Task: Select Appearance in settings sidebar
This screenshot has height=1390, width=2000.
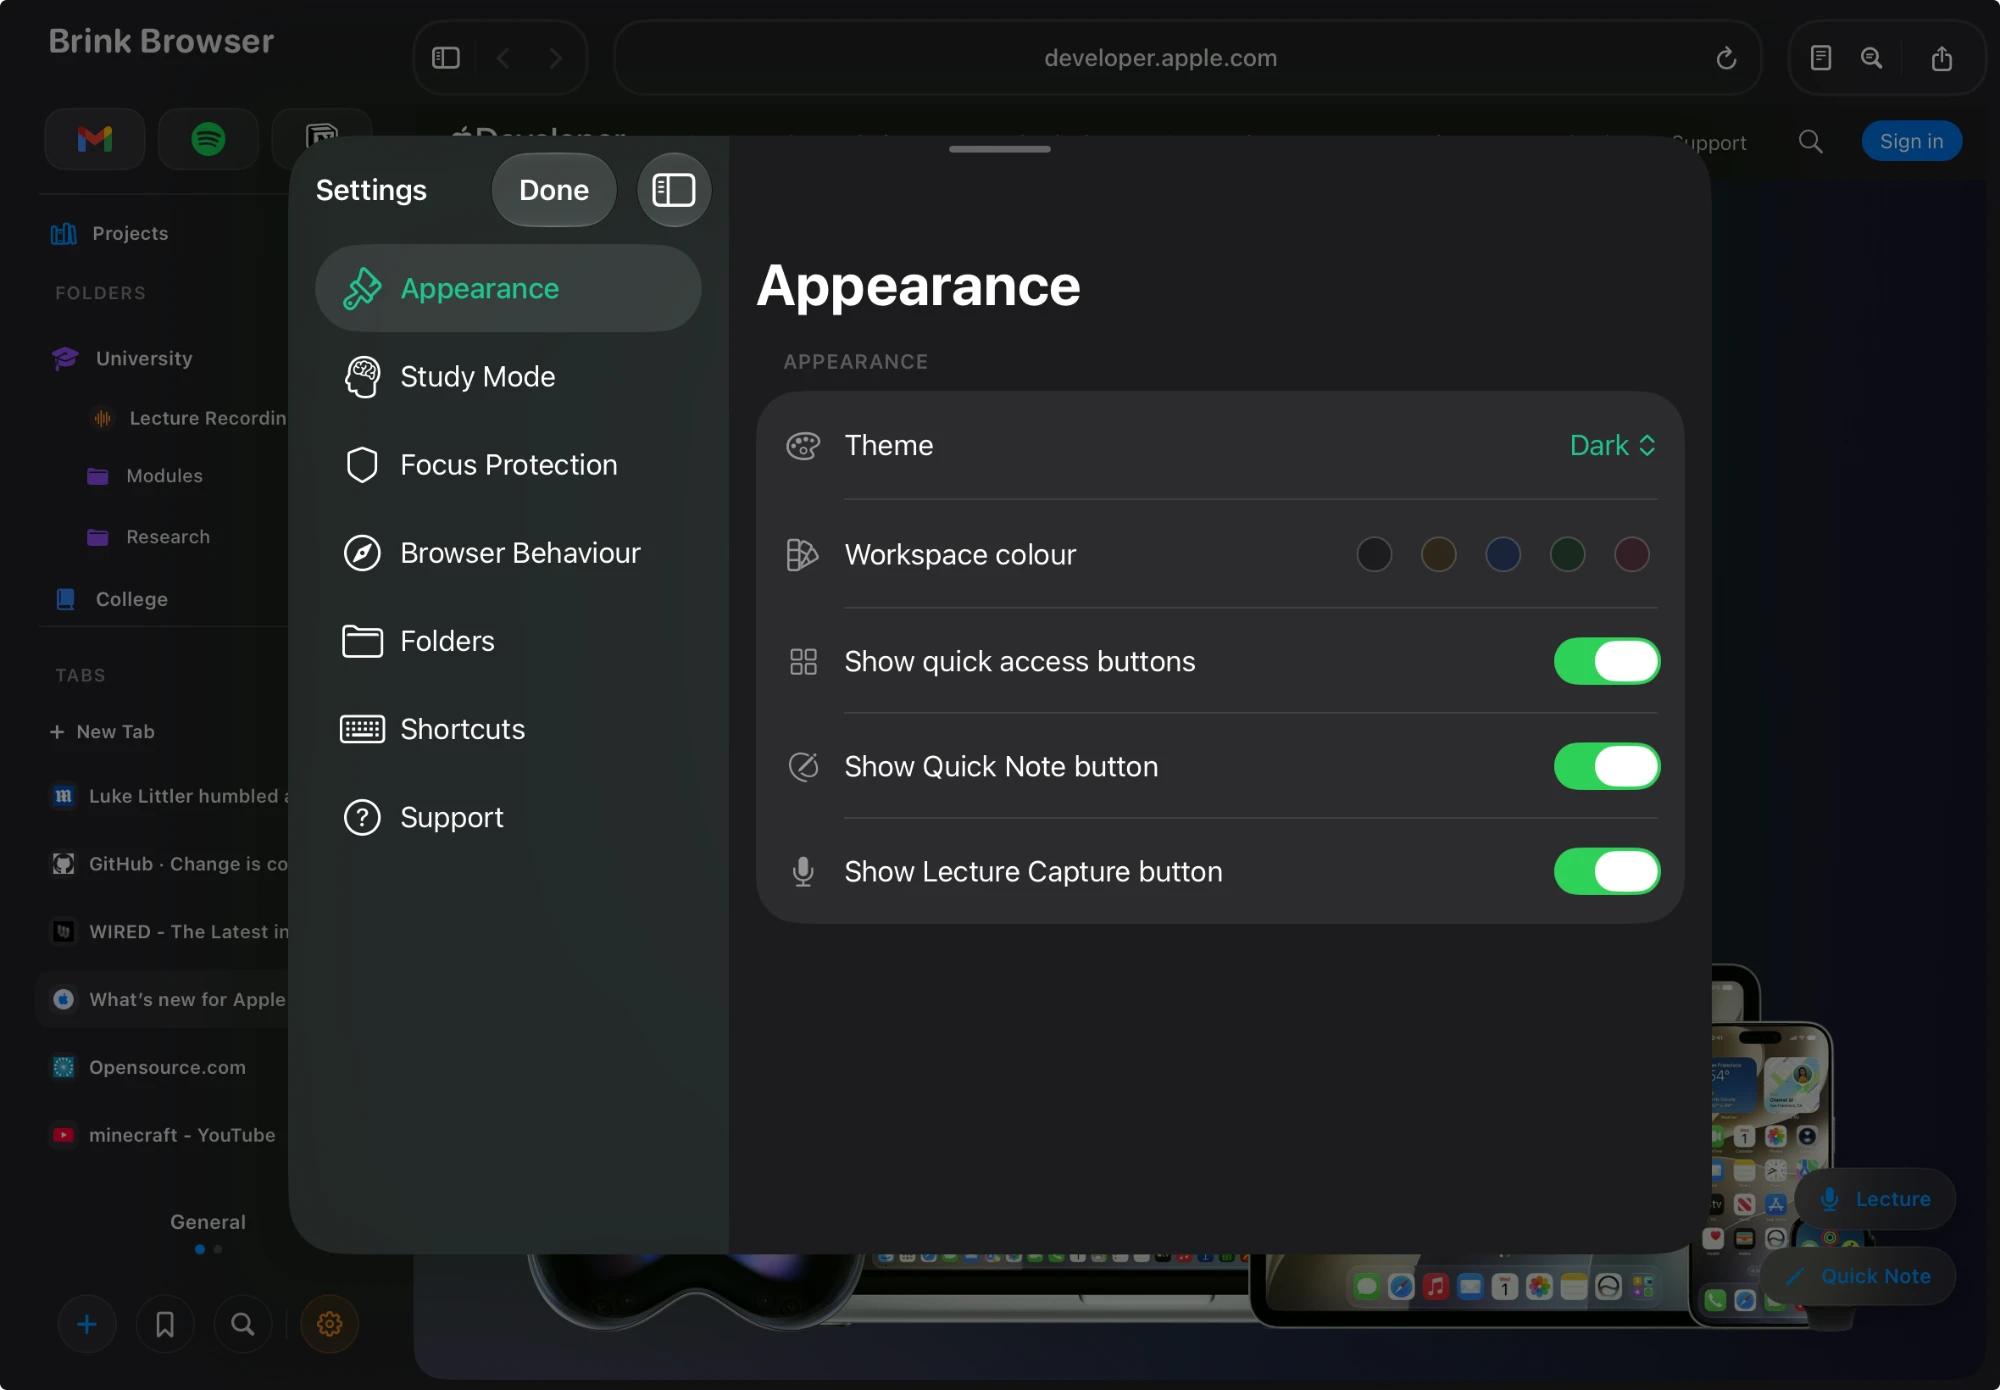Action: (508, 289)
